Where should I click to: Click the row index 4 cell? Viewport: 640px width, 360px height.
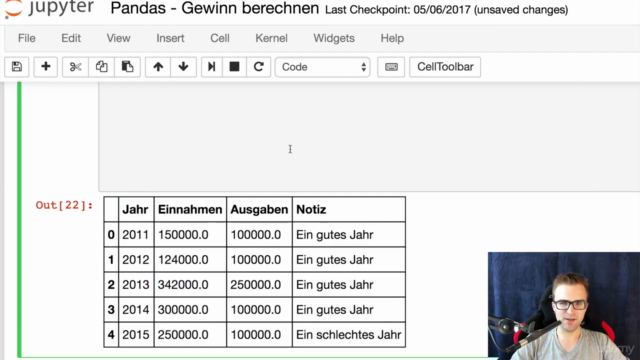pos(111,335)
